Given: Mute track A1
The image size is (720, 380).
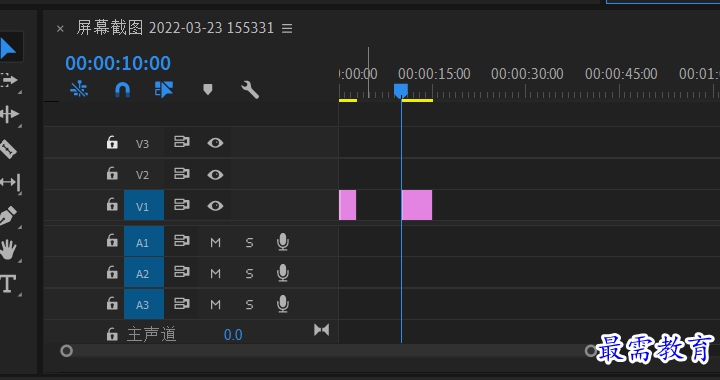Looking at the screenshot, I should click(215, 242).
